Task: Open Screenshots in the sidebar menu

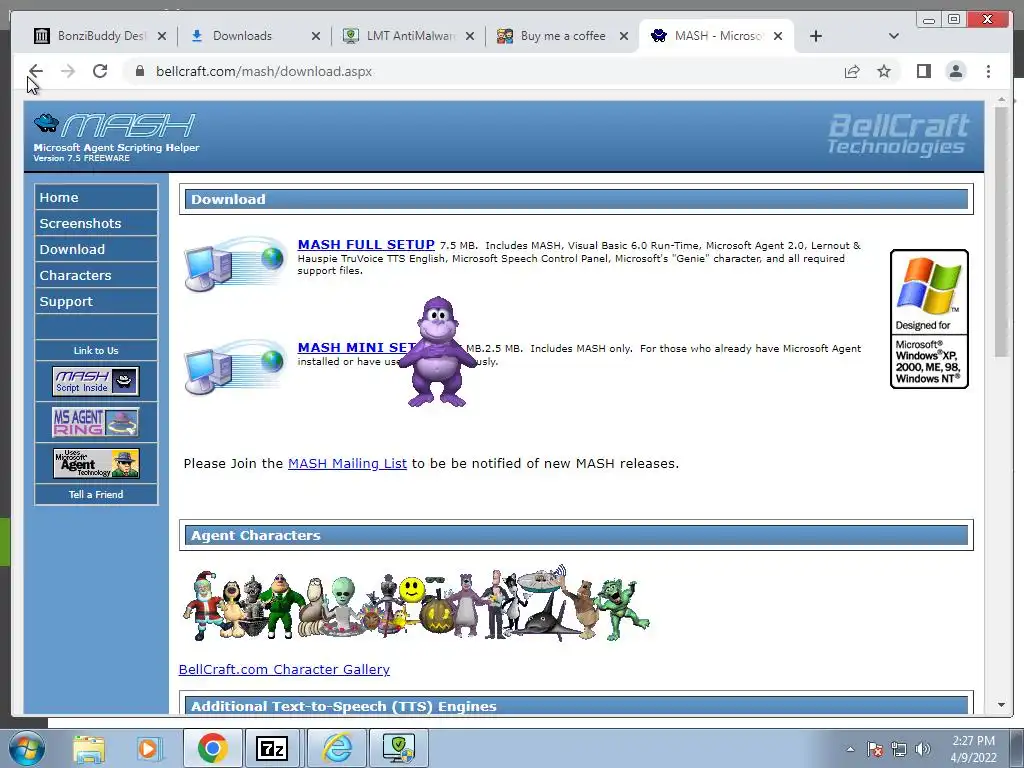Action: point(96,223)
